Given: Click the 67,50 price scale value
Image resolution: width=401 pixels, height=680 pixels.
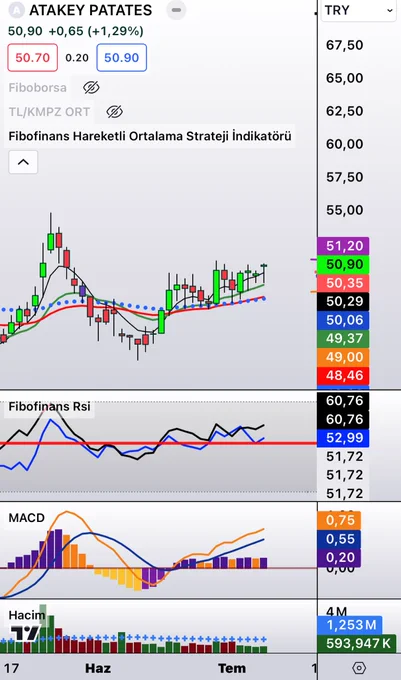Looking at the screenshot, I should (x=345, y=45).
